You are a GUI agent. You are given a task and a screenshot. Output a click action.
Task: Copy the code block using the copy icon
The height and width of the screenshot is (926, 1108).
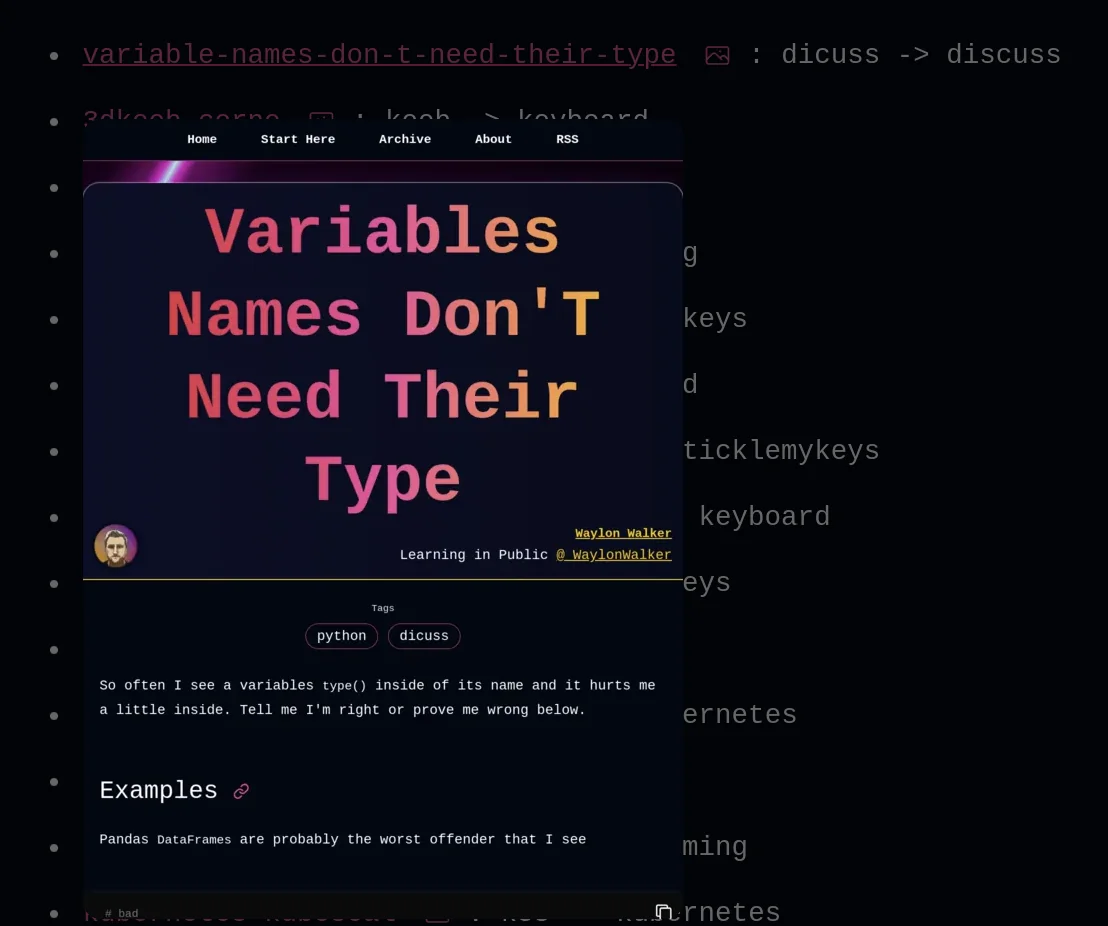663,911
